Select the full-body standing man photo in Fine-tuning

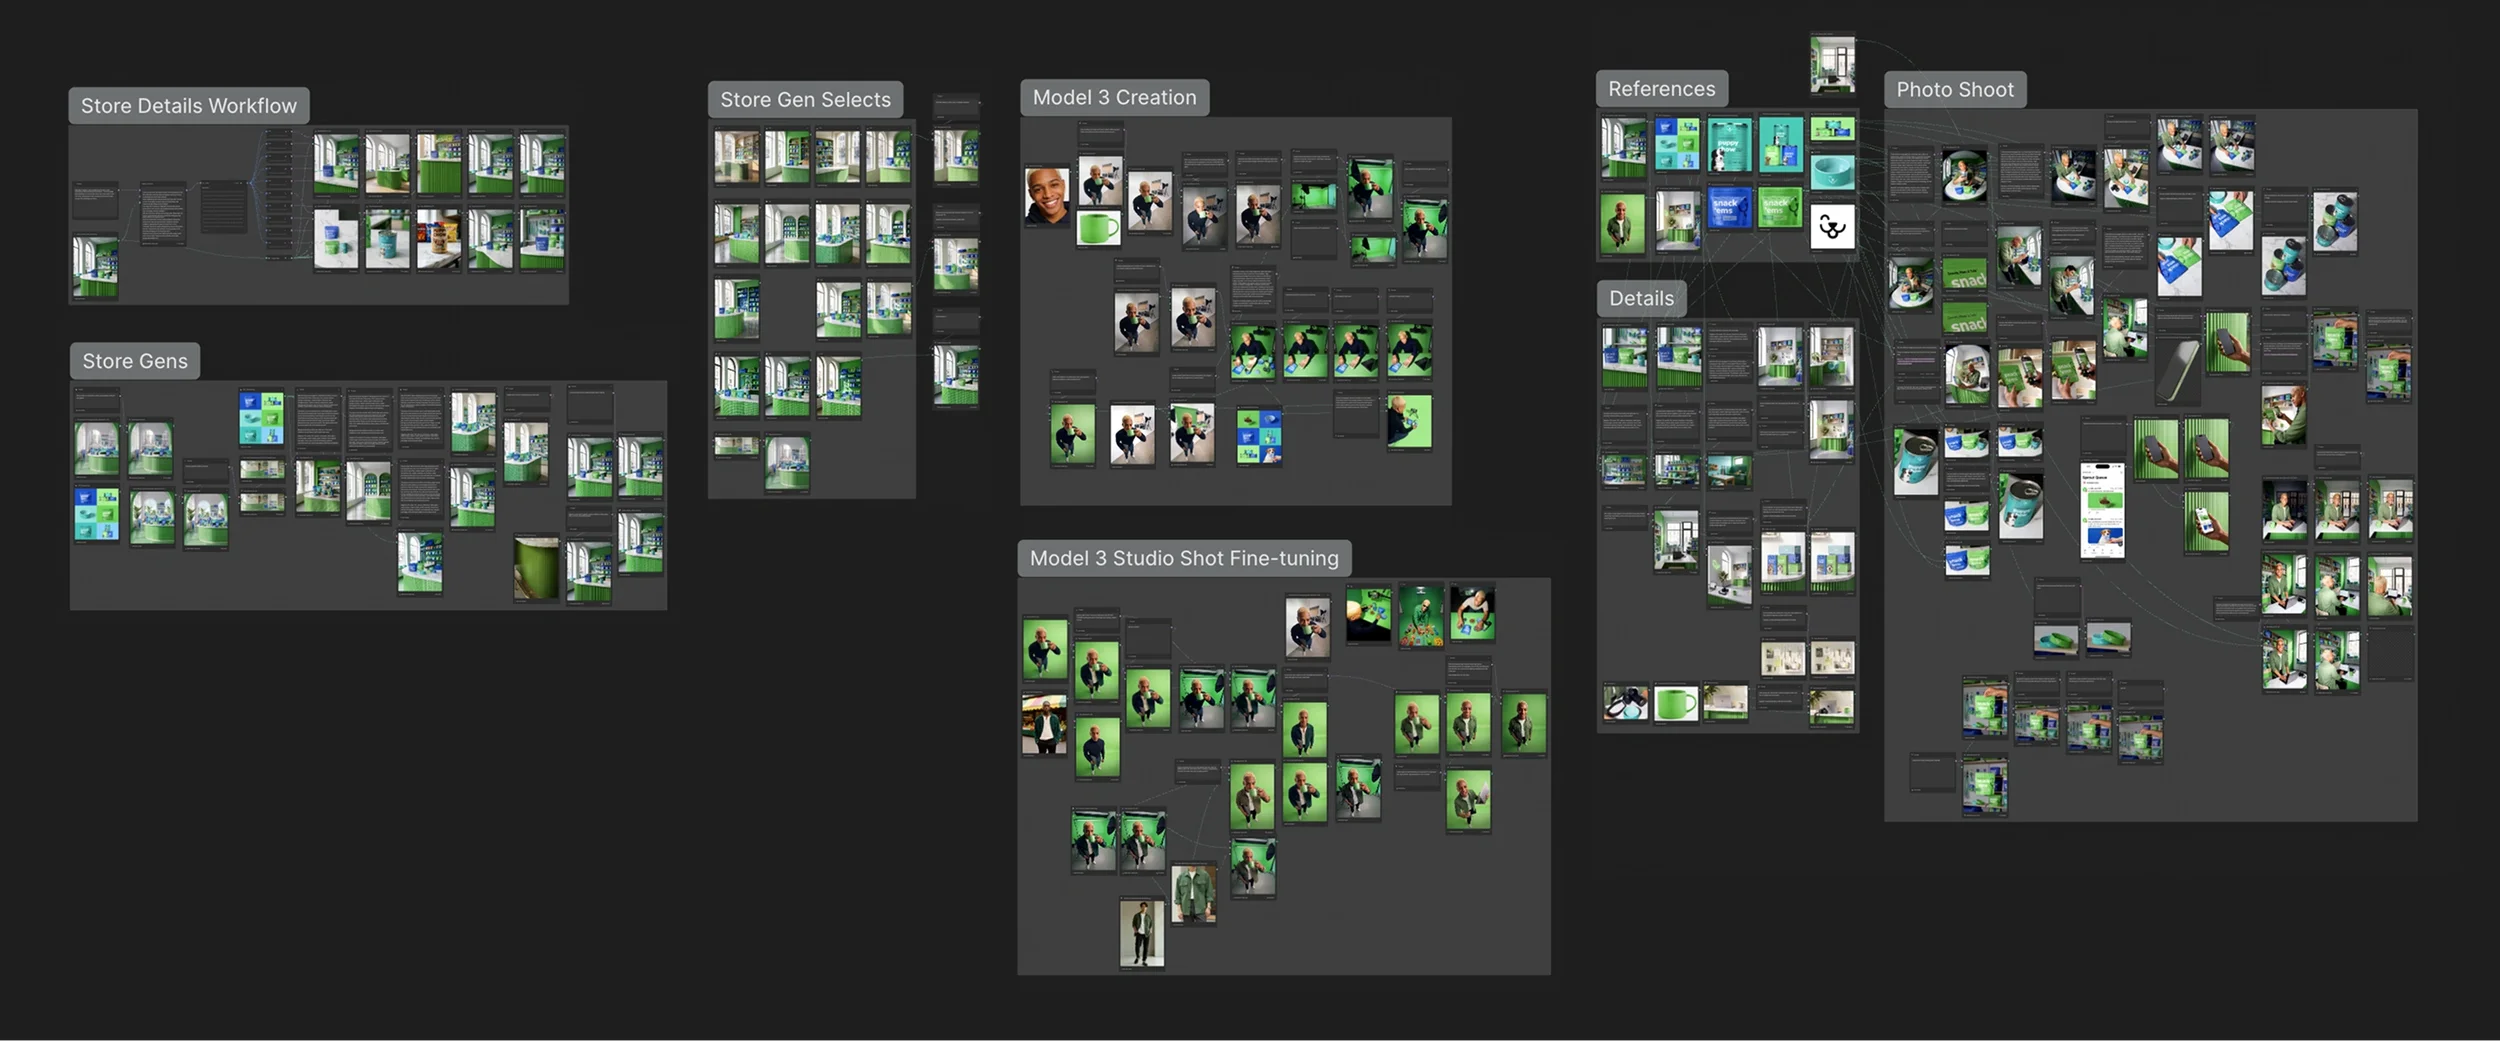coord(1142,932)
